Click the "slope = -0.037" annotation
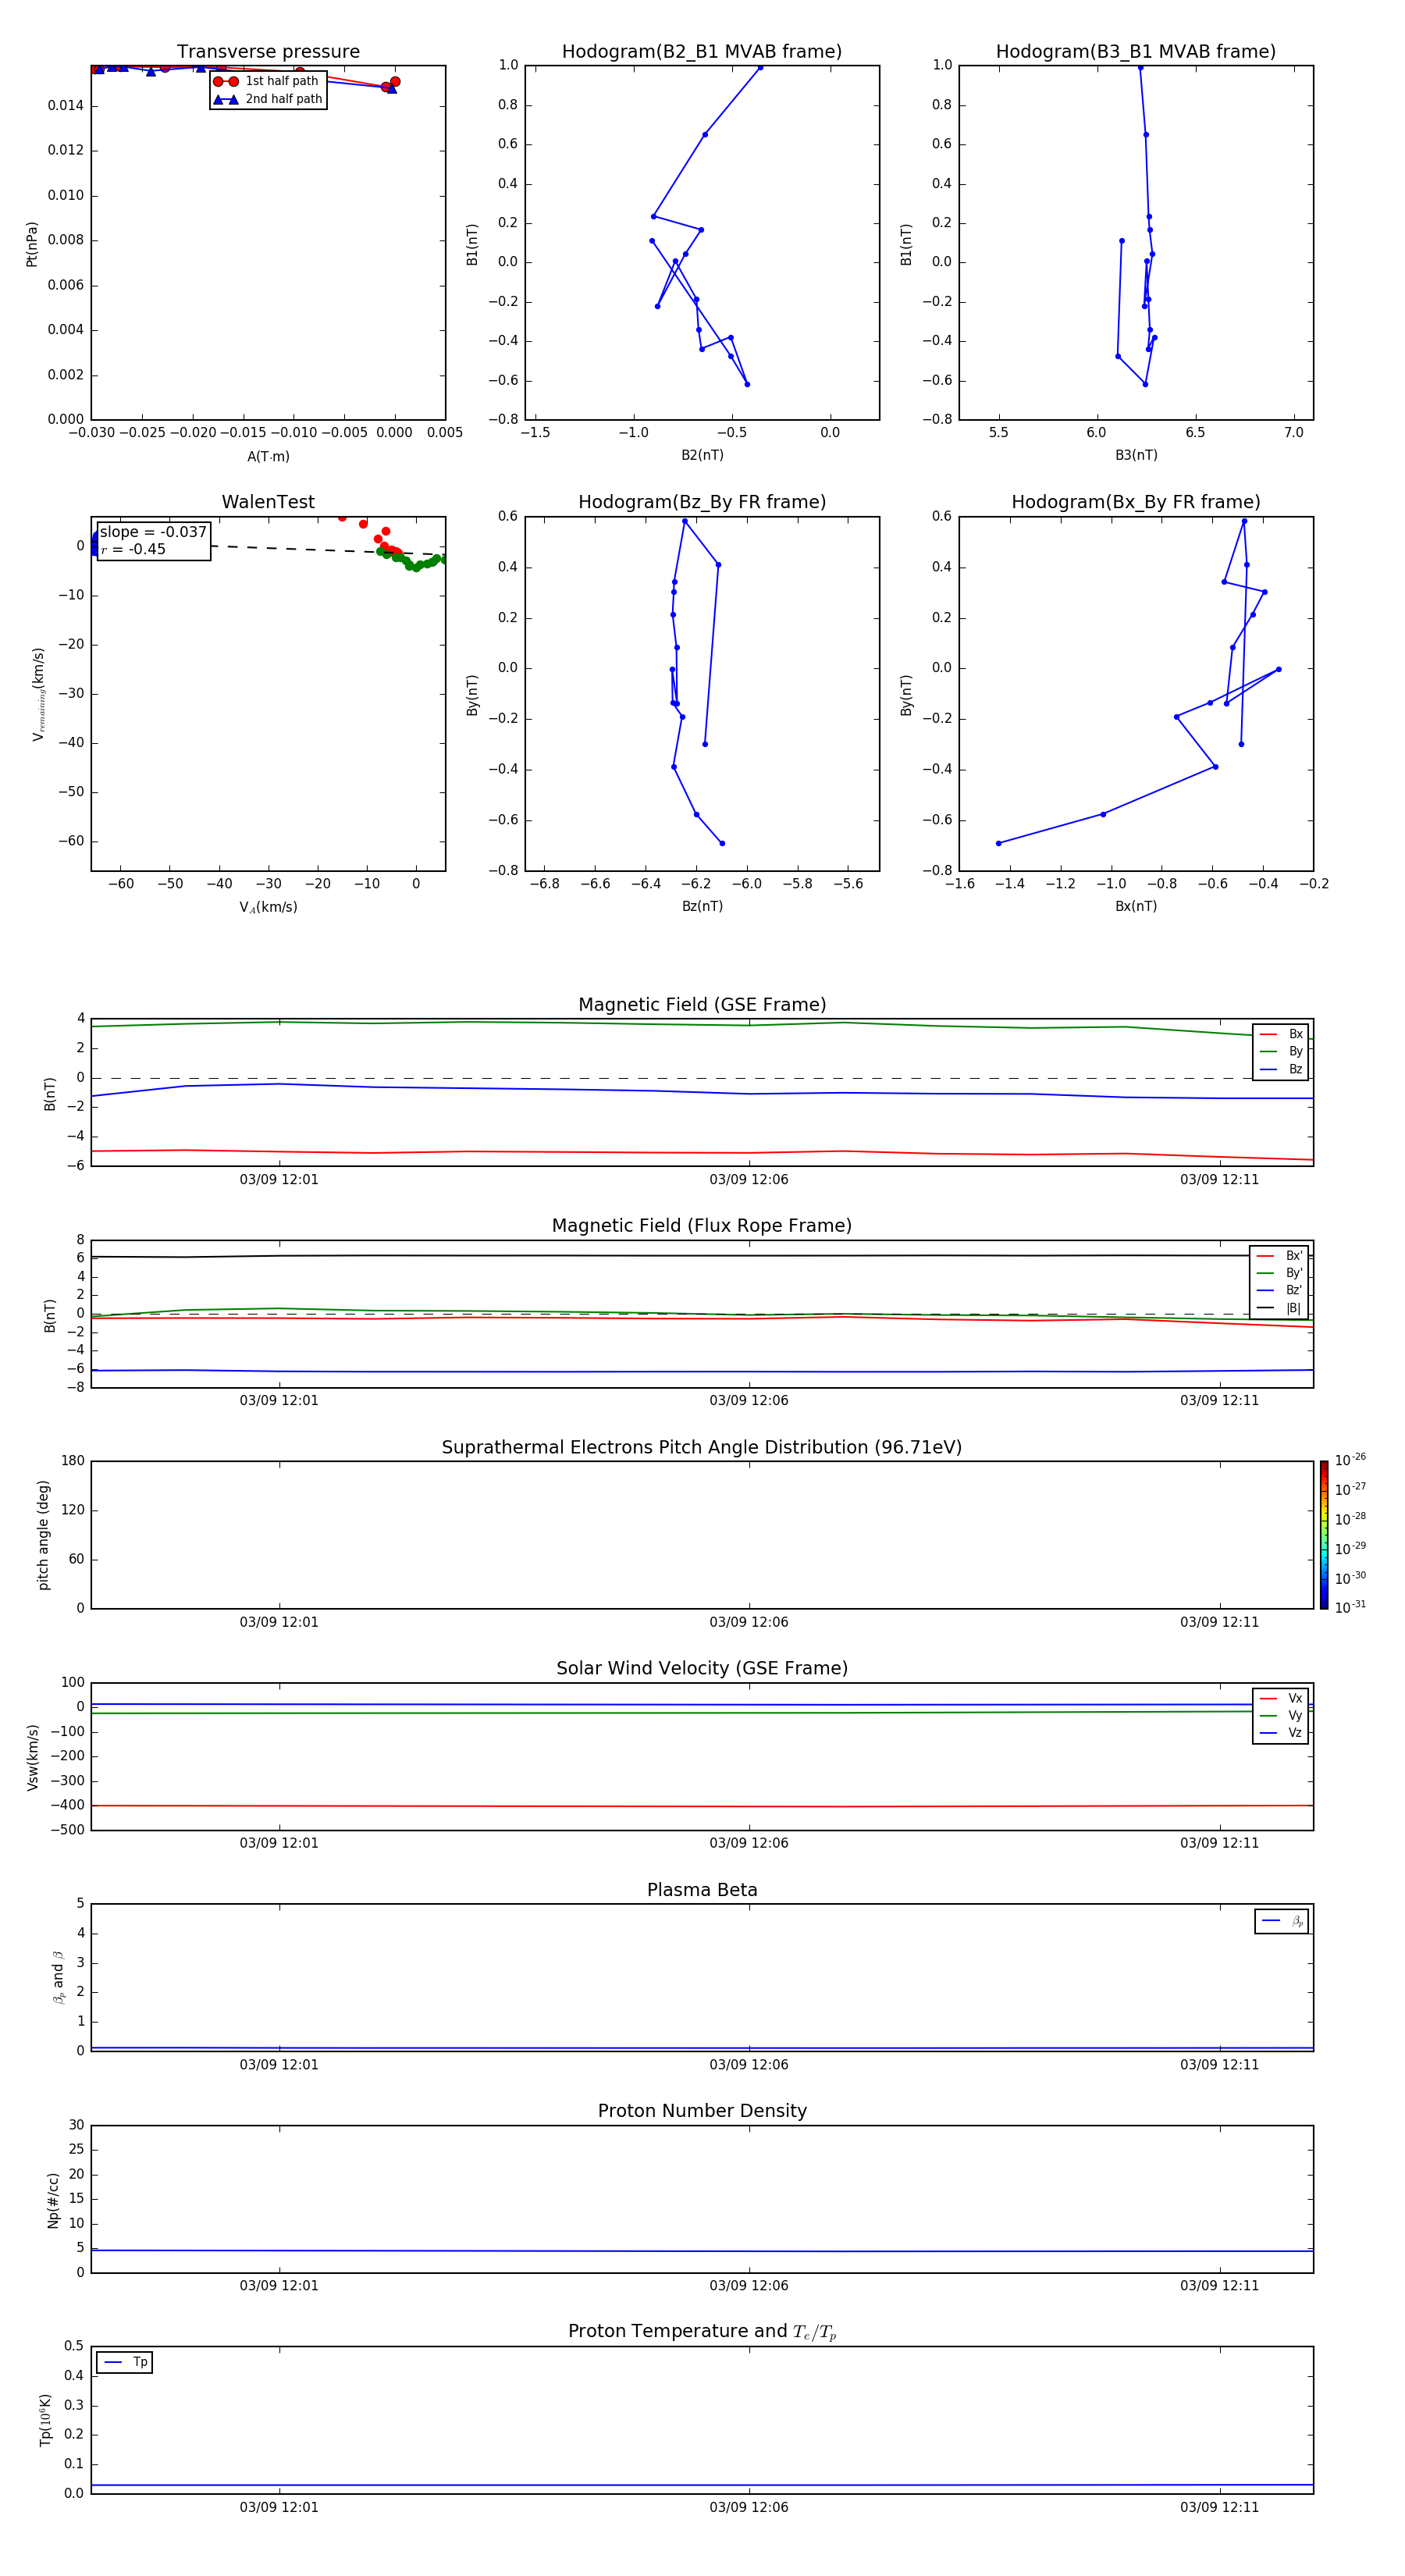Screen dimensions: 1405x2576 click(x=153, y=532)
